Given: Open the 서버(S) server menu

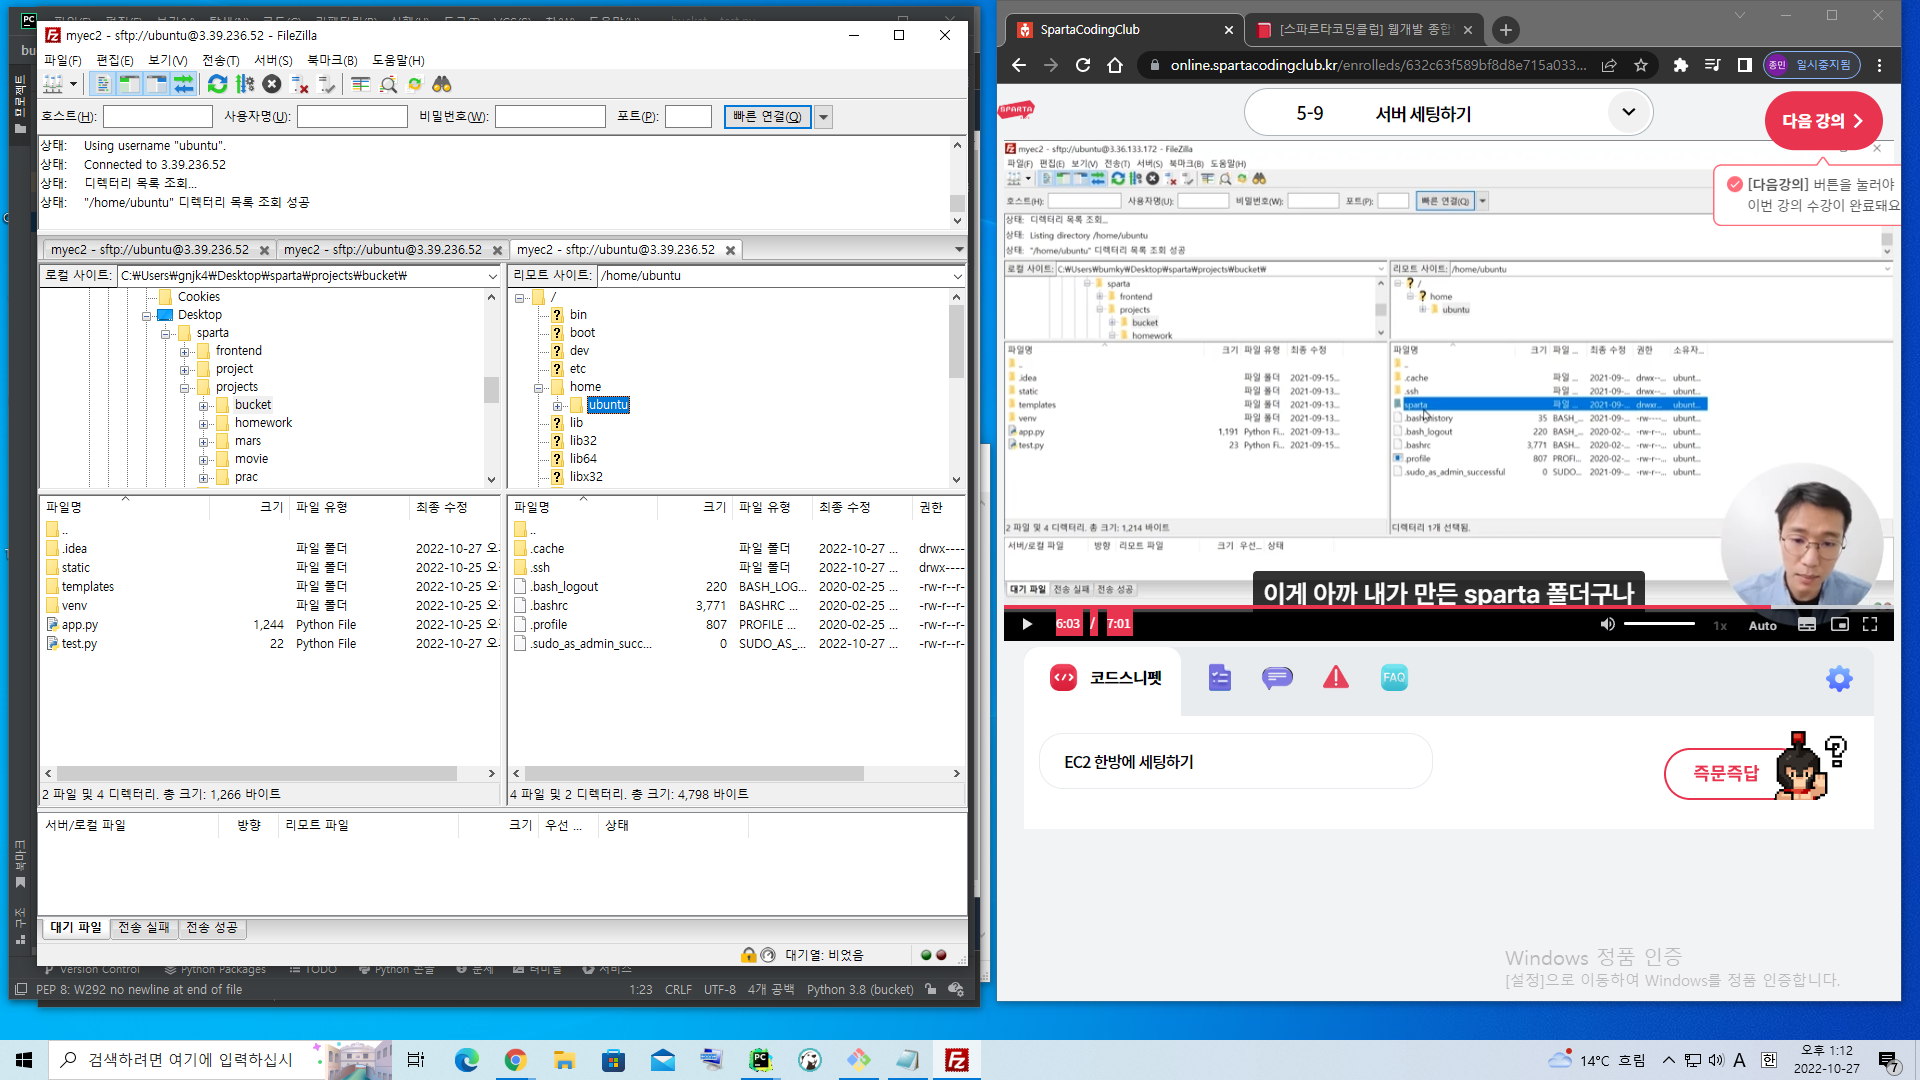Looking at the screenshot, I should click(273, 60).
